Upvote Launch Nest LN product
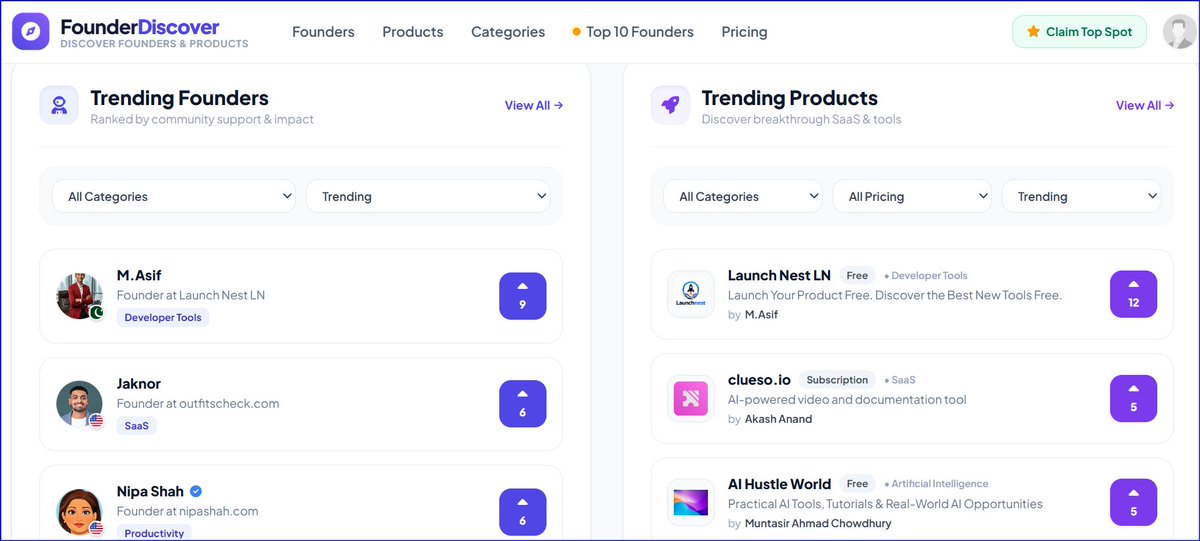The width and height of the screenshot is (1200, 541). pos(1134,294)
